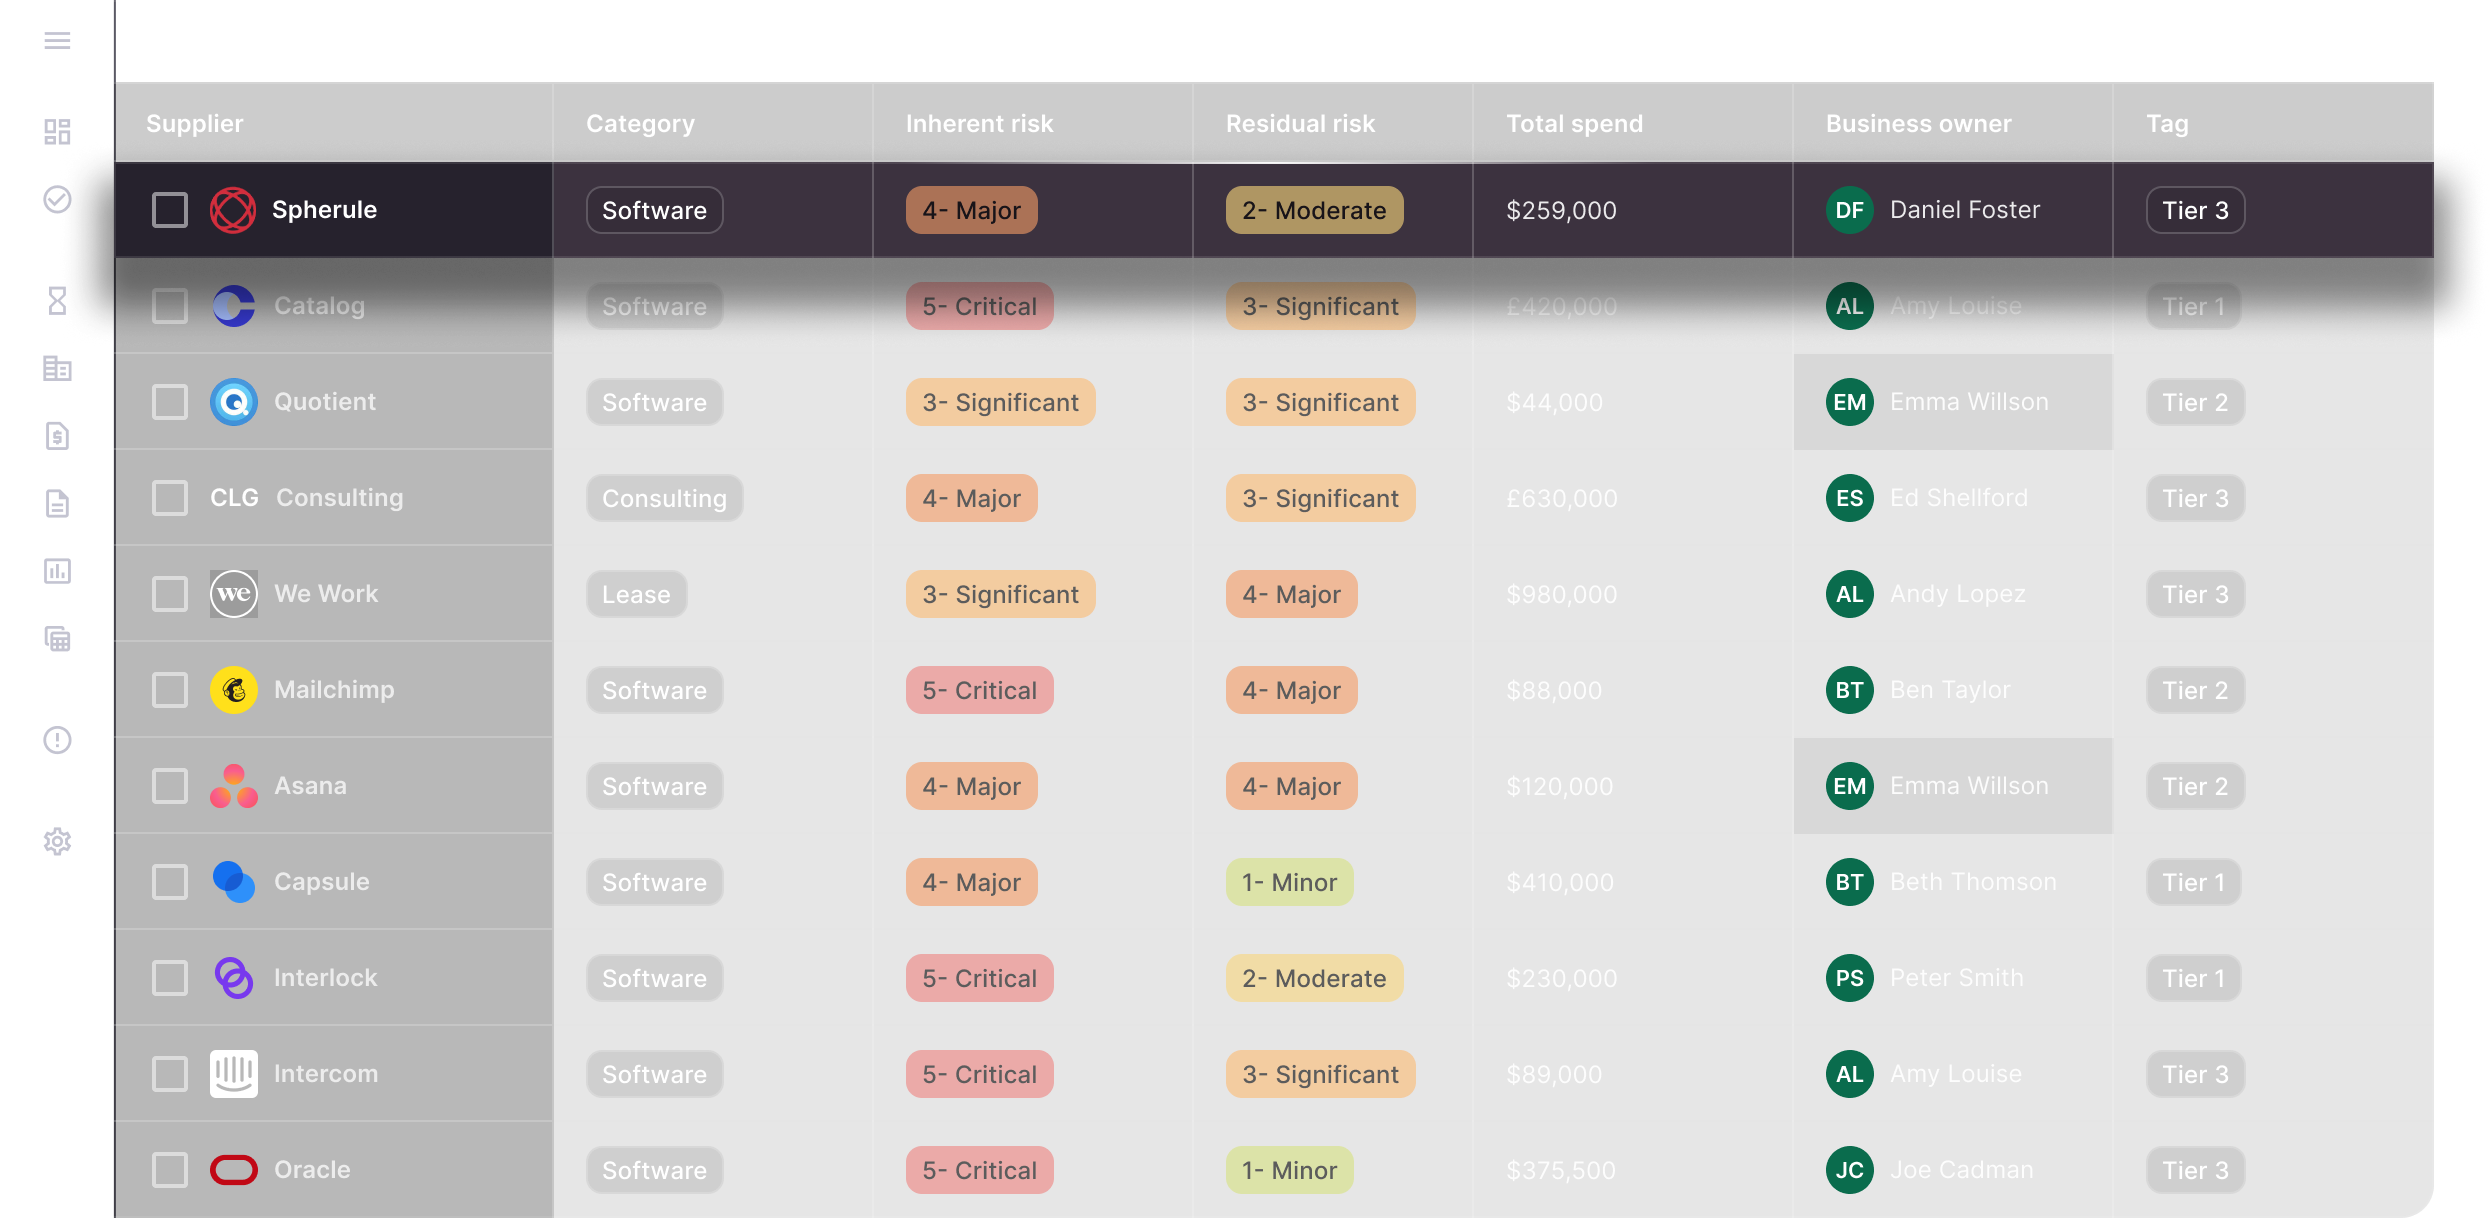The image size is (2490, 1218).
Task: Click Joe Cadman's JC avatar
Action: [x=1849, y=1170]
